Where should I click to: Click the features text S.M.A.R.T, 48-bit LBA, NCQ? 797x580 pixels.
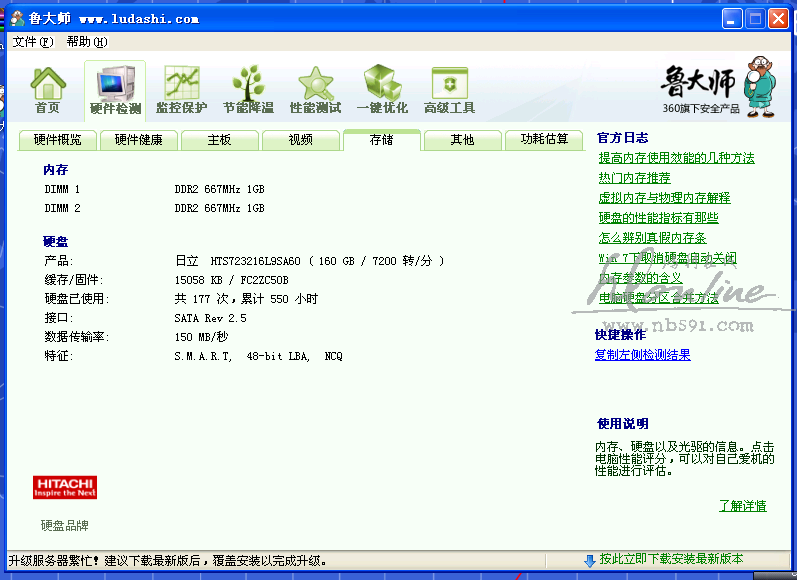click(258, 356)
